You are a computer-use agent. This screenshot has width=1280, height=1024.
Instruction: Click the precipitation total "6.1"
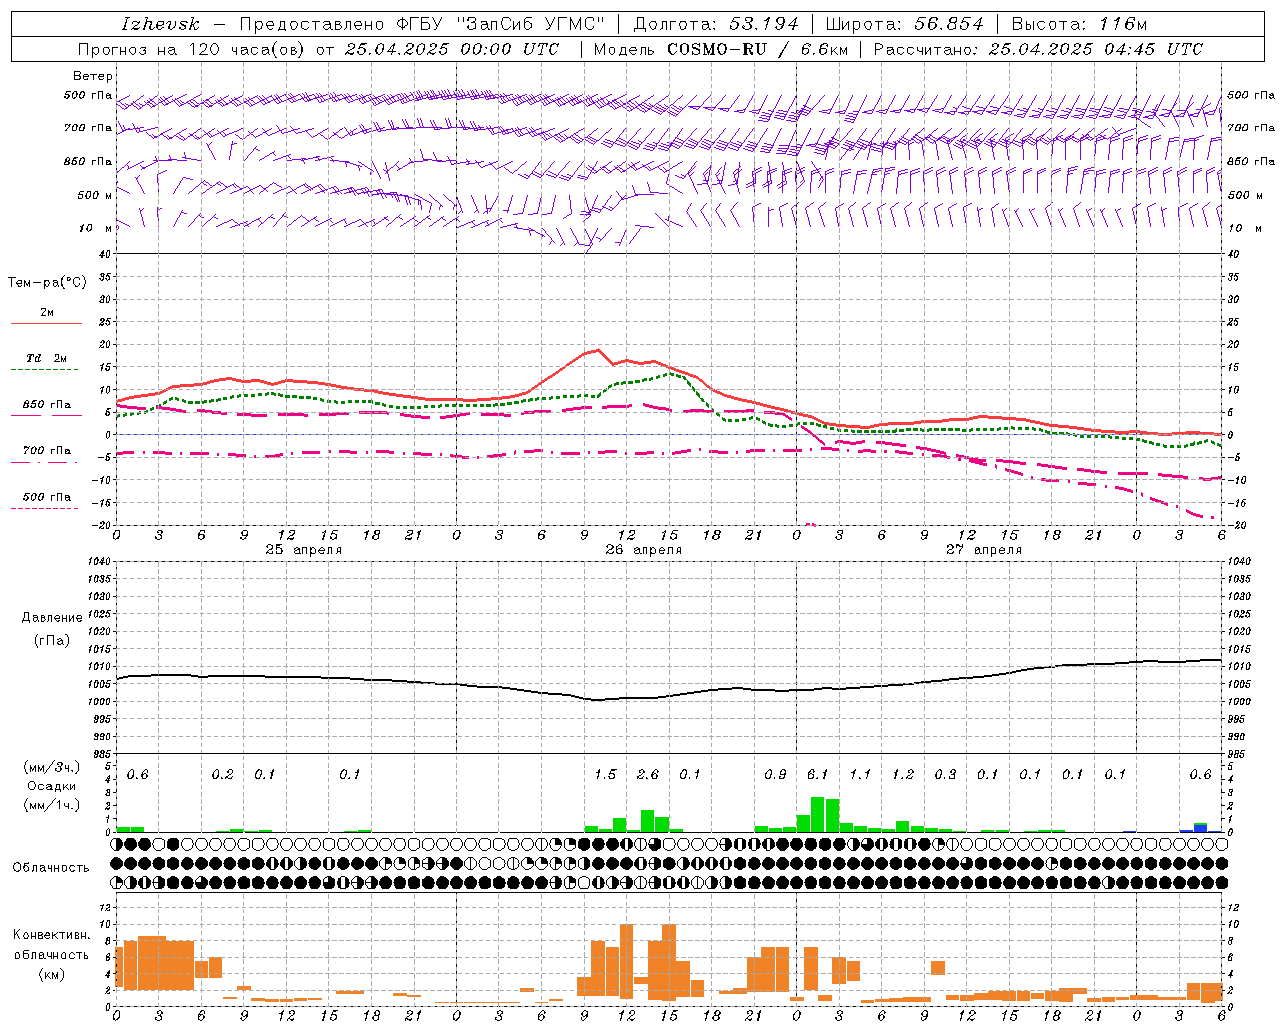coord(818,774)
